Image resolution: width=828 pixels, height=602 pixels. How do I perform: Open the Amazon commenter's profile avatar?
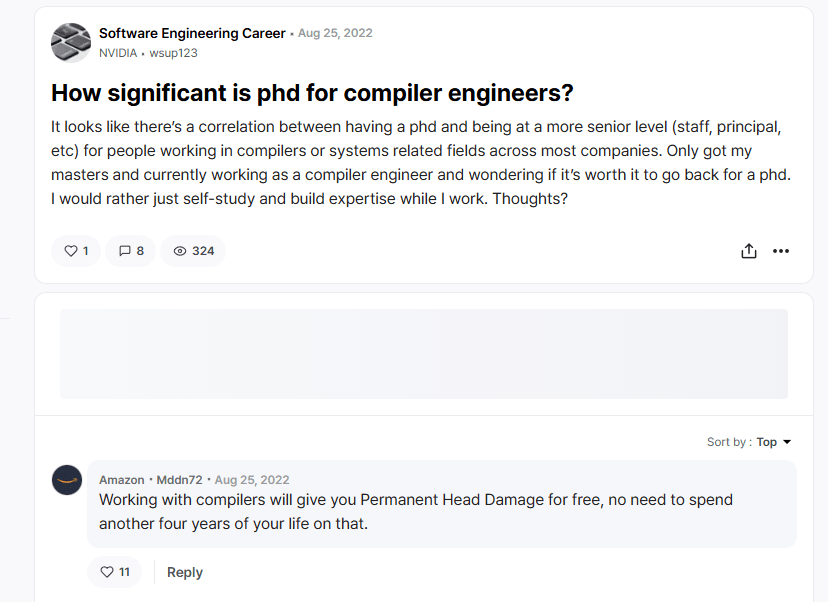(66, 479)
